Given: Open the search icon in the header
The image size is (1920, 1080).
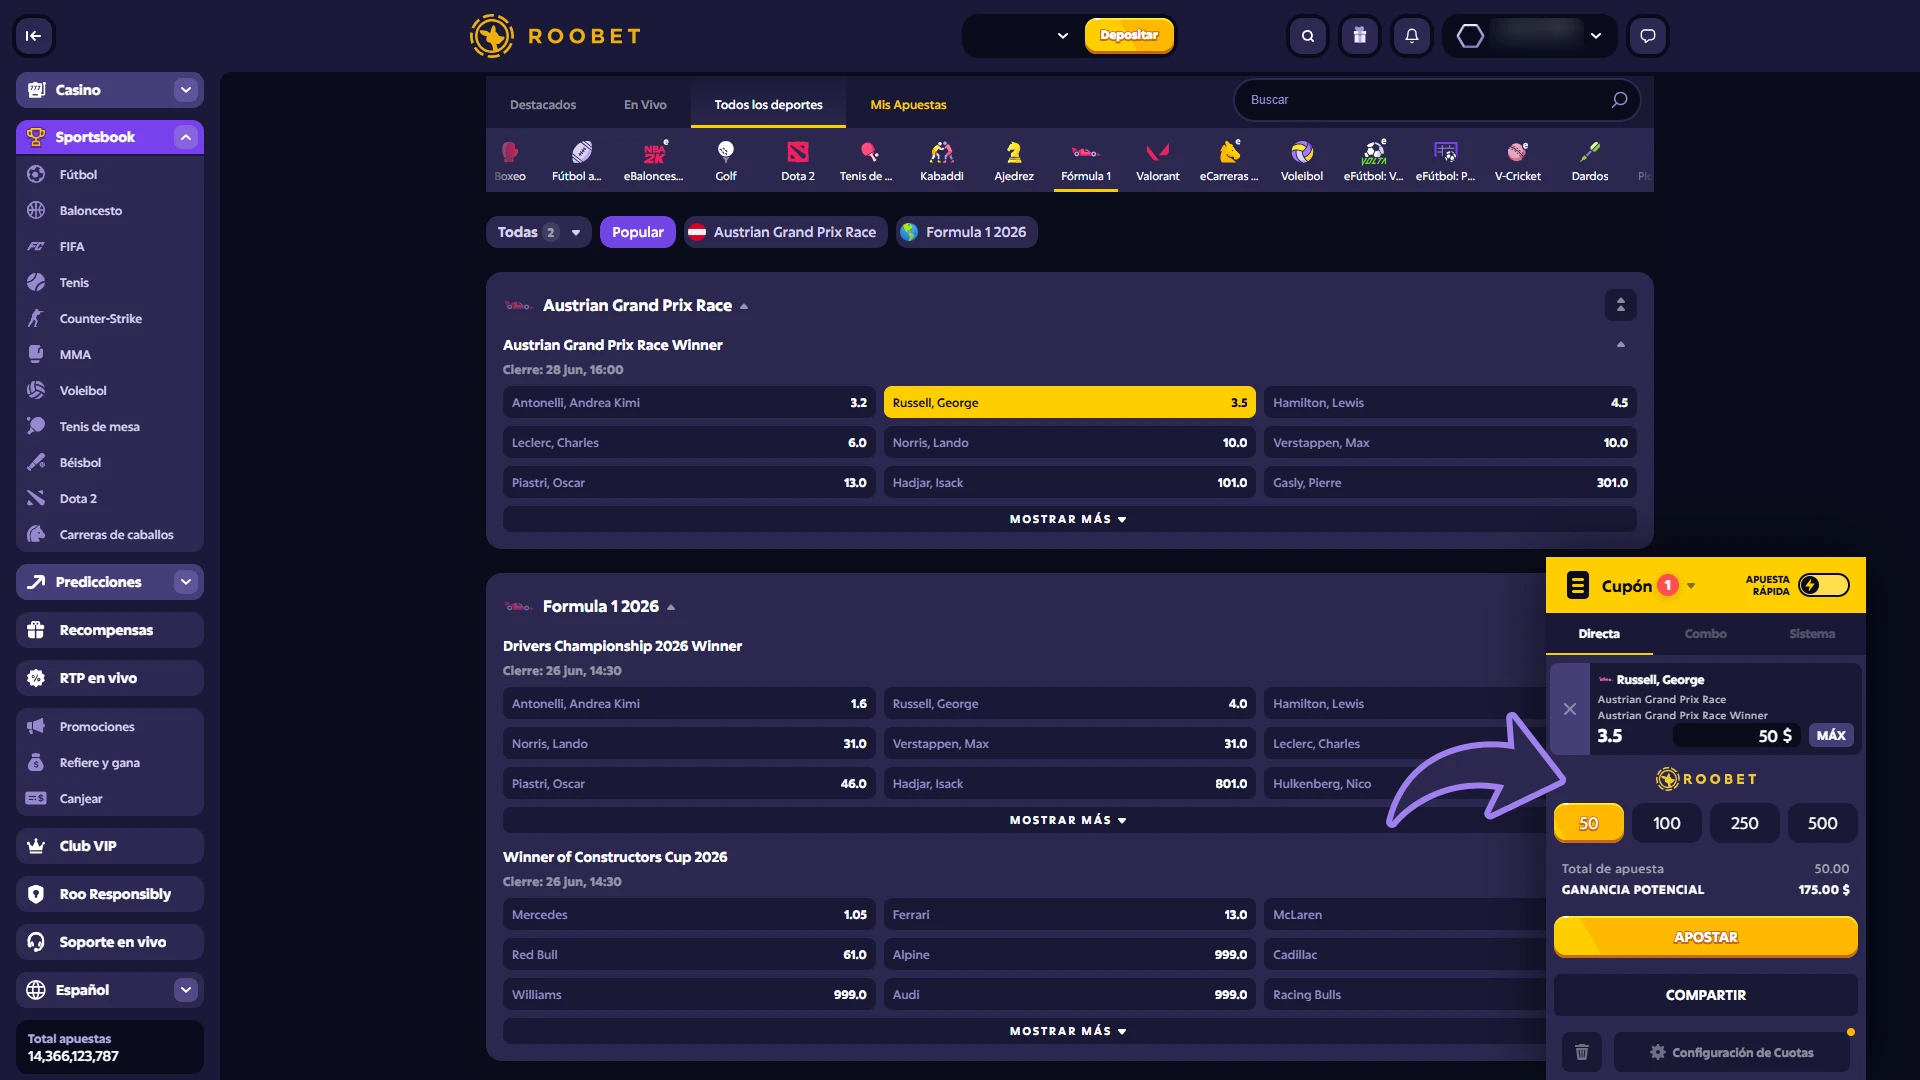Looking at the screenshot, I should click(x=1308, y=36).
